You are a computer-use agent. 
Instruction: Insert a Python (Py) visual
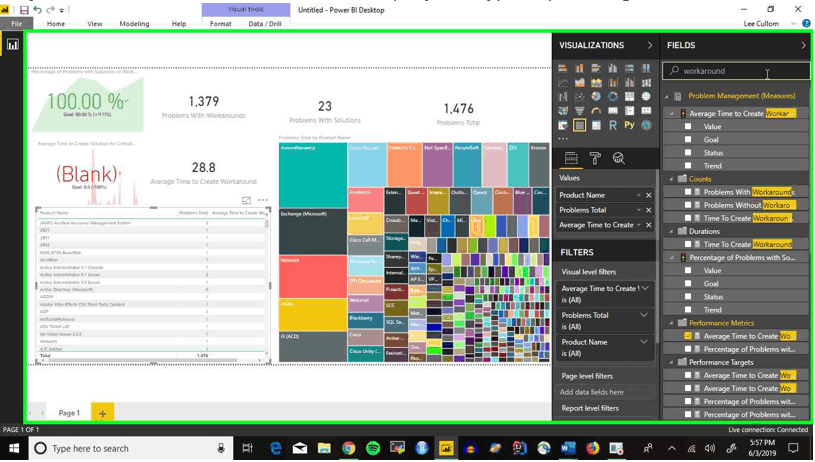pos(629,125)
